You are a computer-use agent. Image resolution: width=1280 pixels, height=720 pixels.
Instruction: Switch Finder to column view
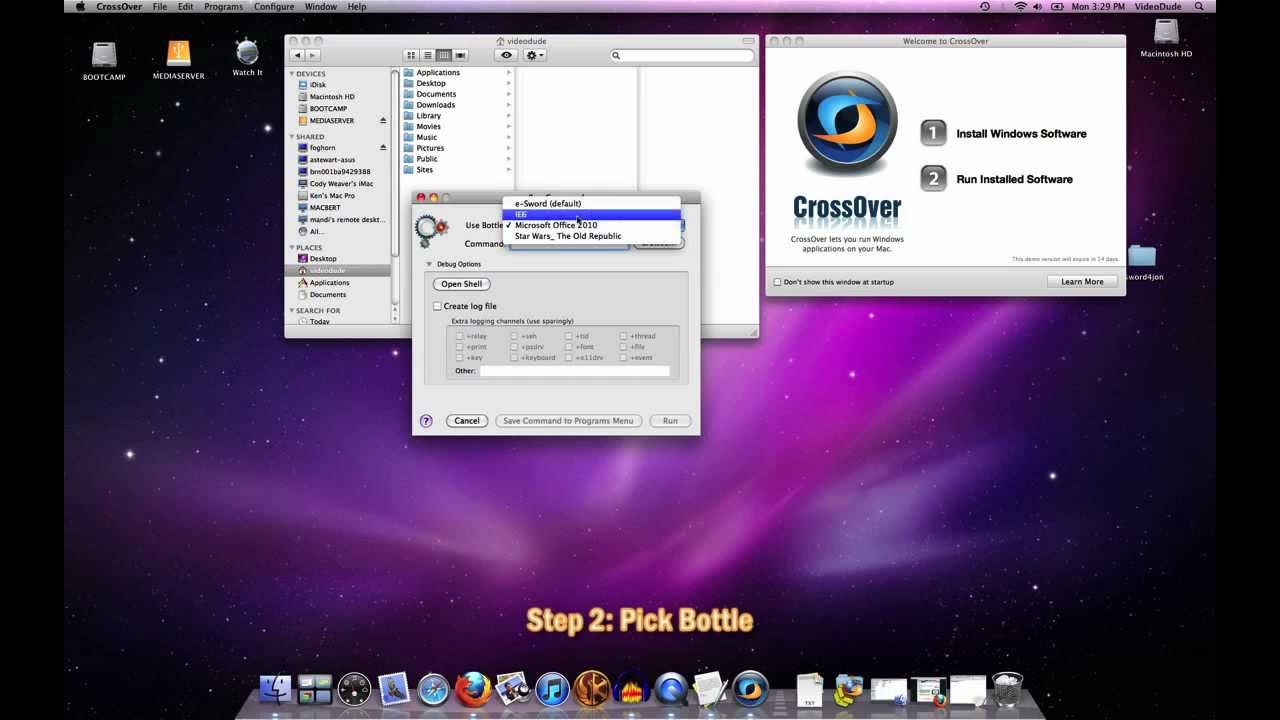pos(444,55)
